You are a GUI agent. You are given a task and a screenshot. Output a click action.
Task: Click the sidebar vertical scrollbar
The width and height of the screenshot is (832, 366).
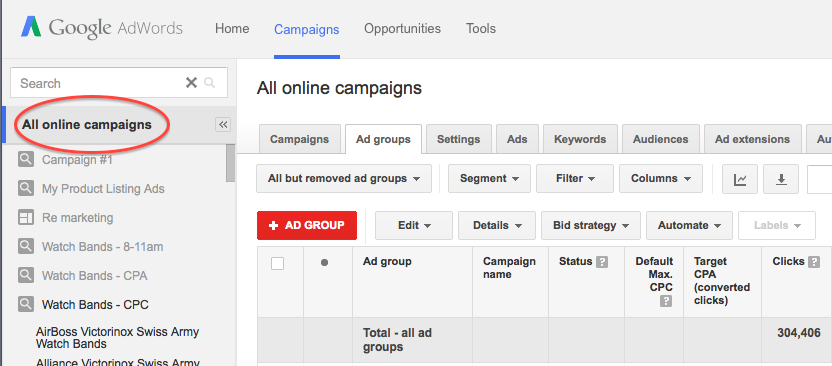pos(230,163)
